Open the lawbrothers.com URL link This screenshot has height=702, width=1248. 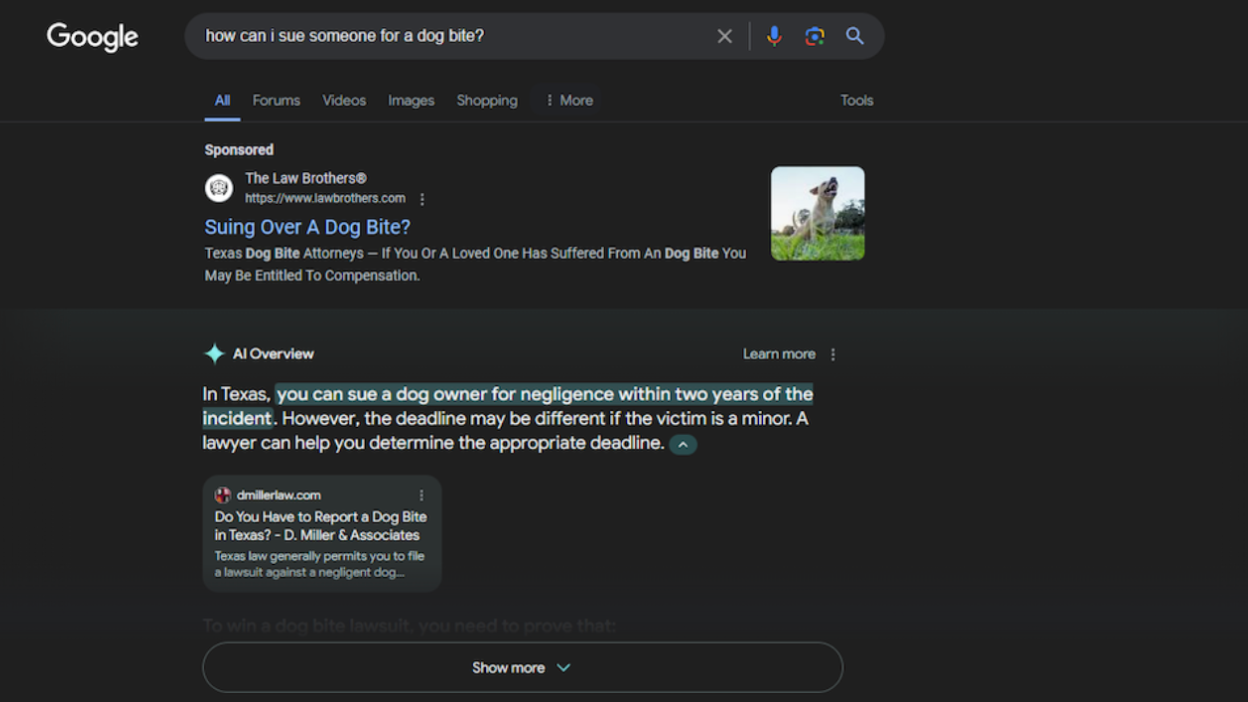(325, 198)
